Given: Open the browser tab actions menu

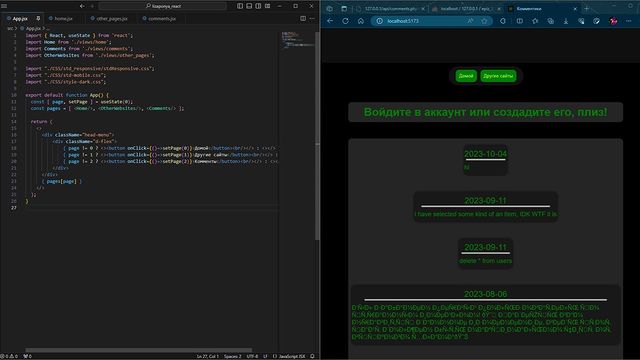Looking at the screenshot, I should pos(344,9).
